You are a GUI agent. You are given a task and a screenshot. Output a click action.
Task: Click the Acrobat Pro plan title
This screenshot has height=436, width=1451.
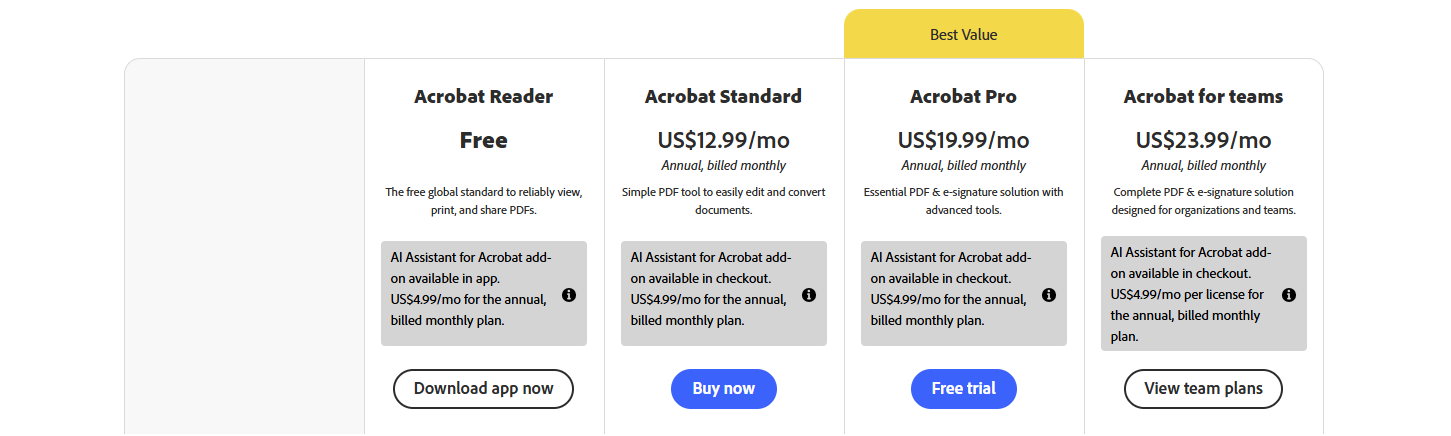tap(963, 97)
